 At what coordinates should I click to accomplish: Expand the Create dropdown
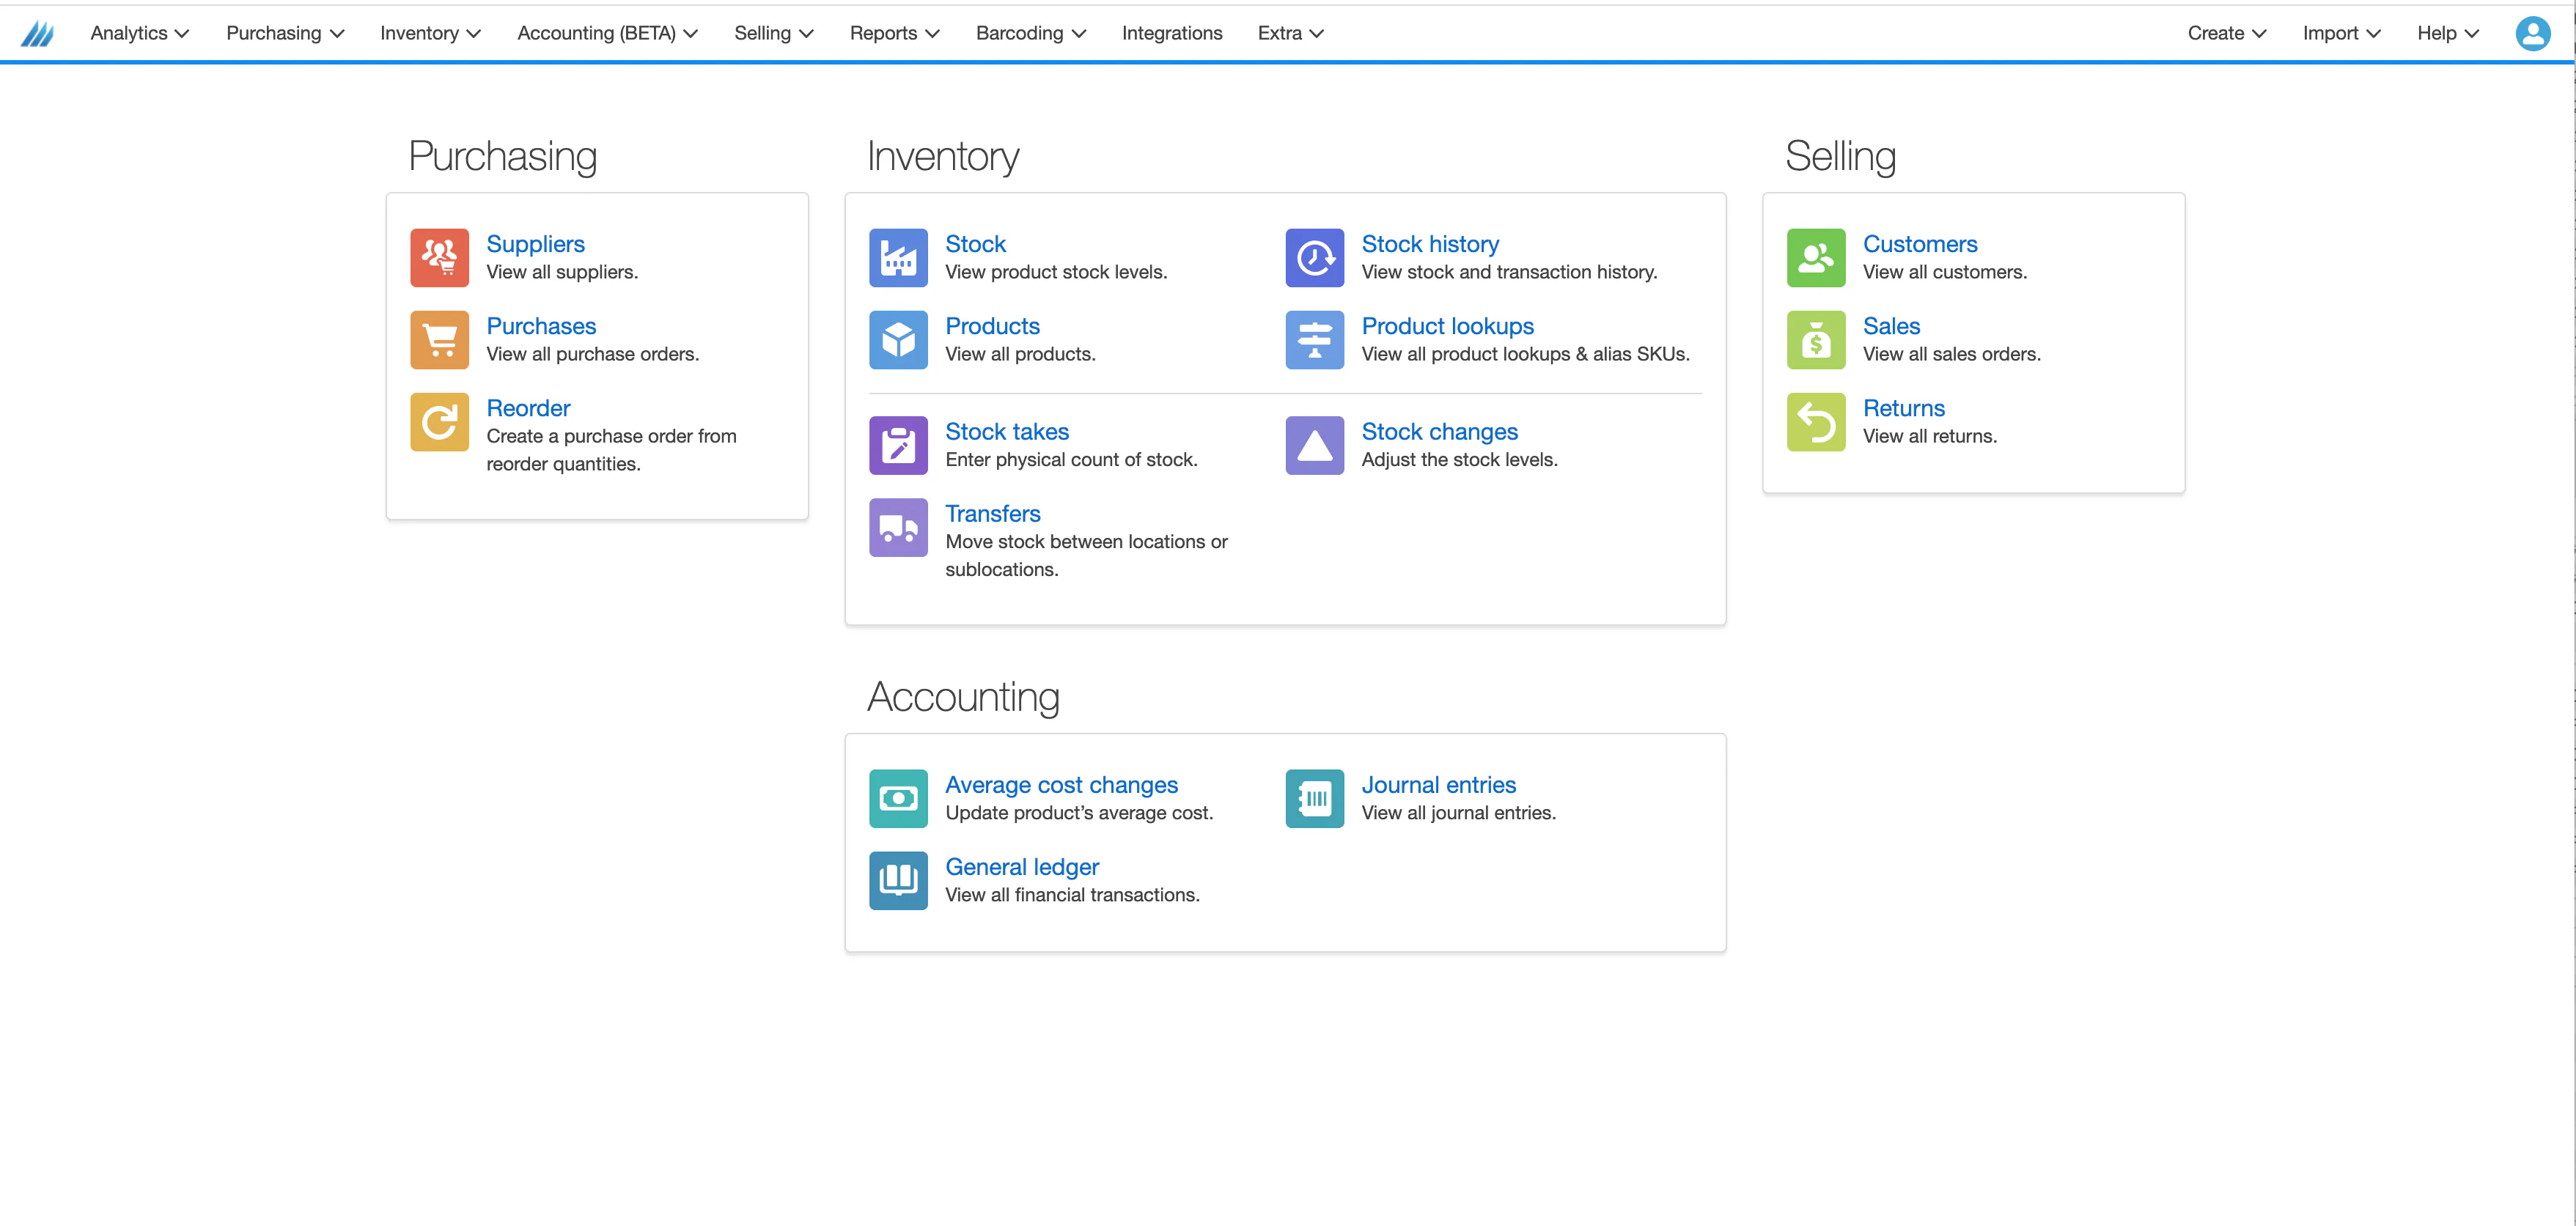2226,33
